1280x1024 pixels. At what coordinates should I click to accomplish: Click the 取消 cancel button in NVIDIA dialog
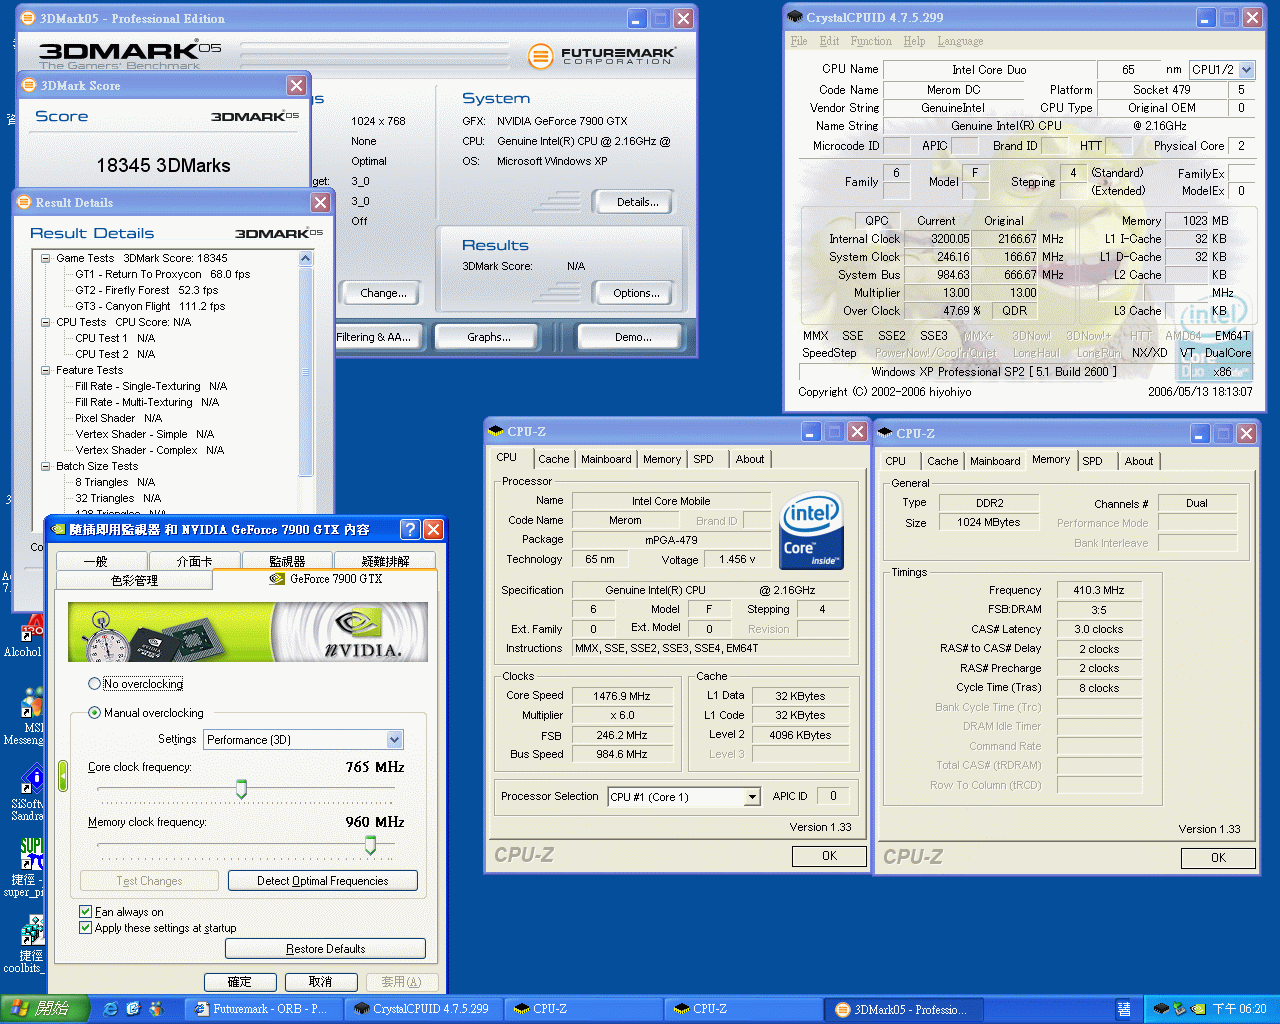click(x=321, y=982)
